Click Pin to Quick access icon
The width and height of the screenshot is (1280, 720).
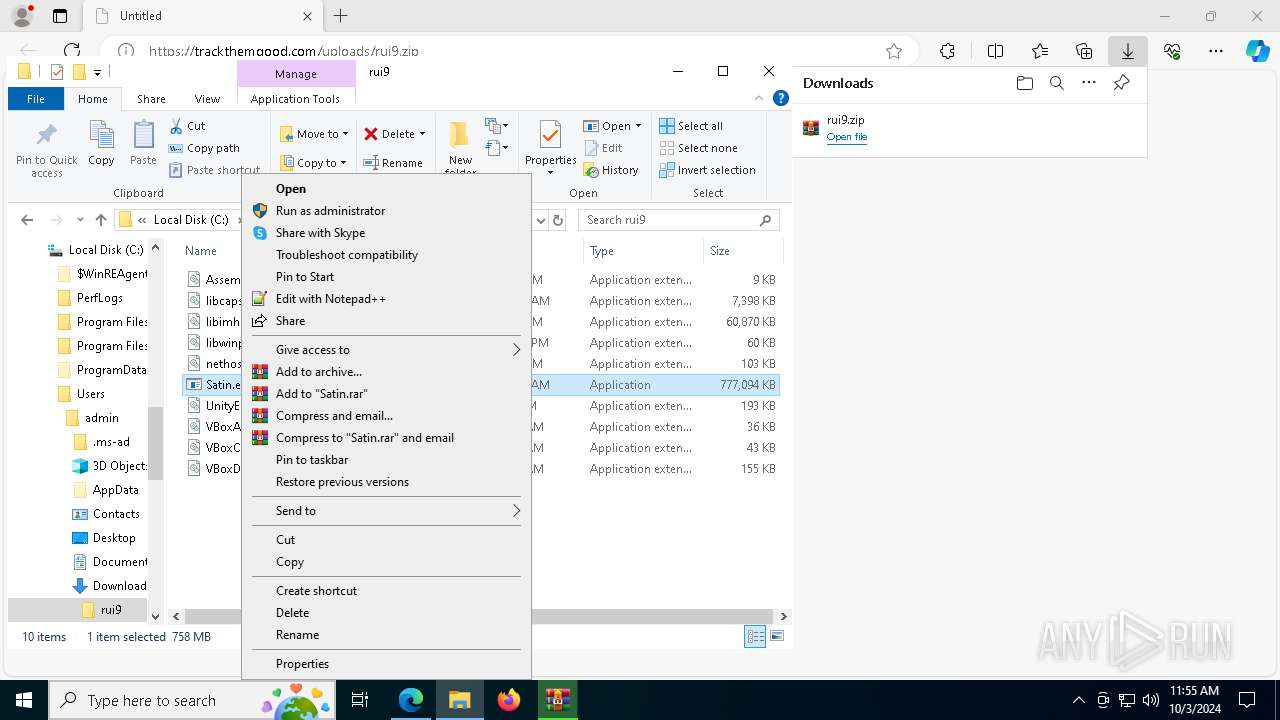(46, 136)
